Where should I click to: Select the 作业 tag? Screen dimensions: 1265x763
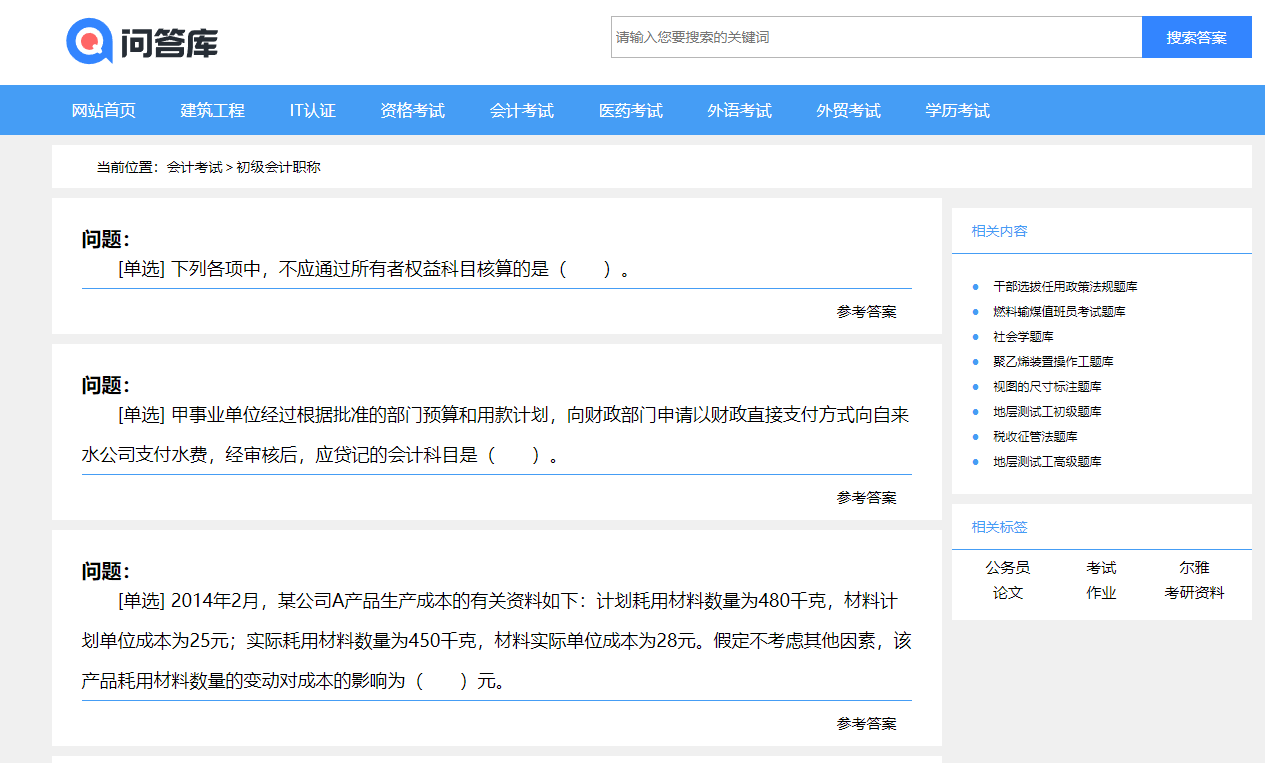tap(1101, 592)
